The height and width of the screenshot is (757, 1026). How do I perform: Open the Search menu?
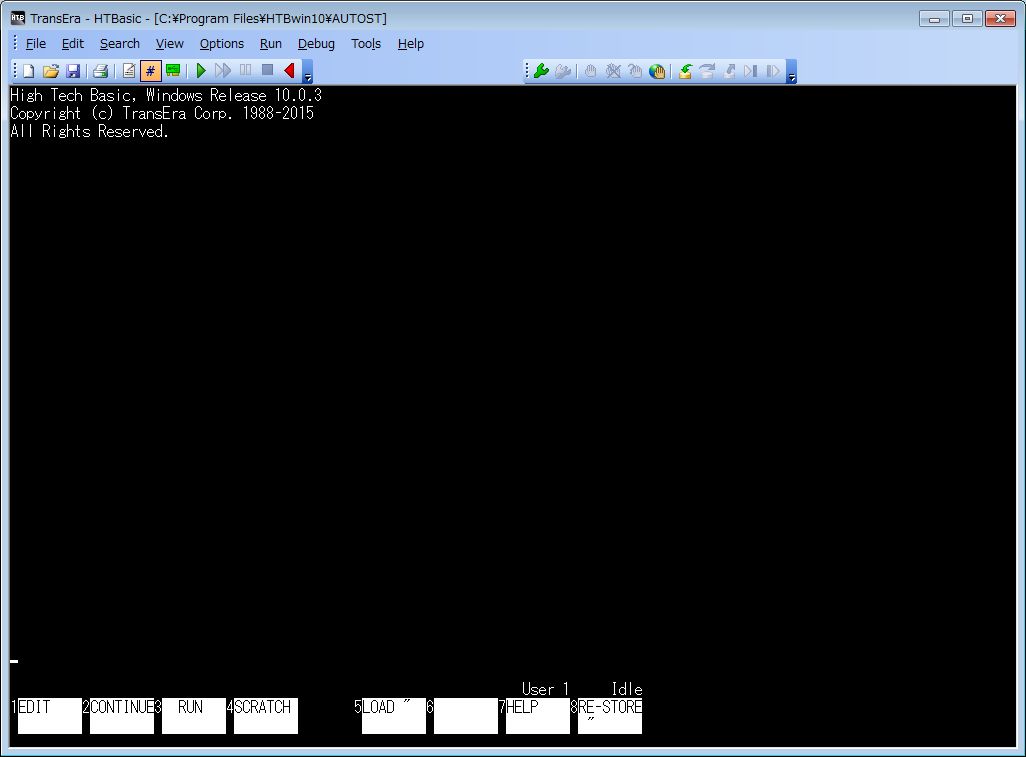pyautogui.click(x=120, y=44)
